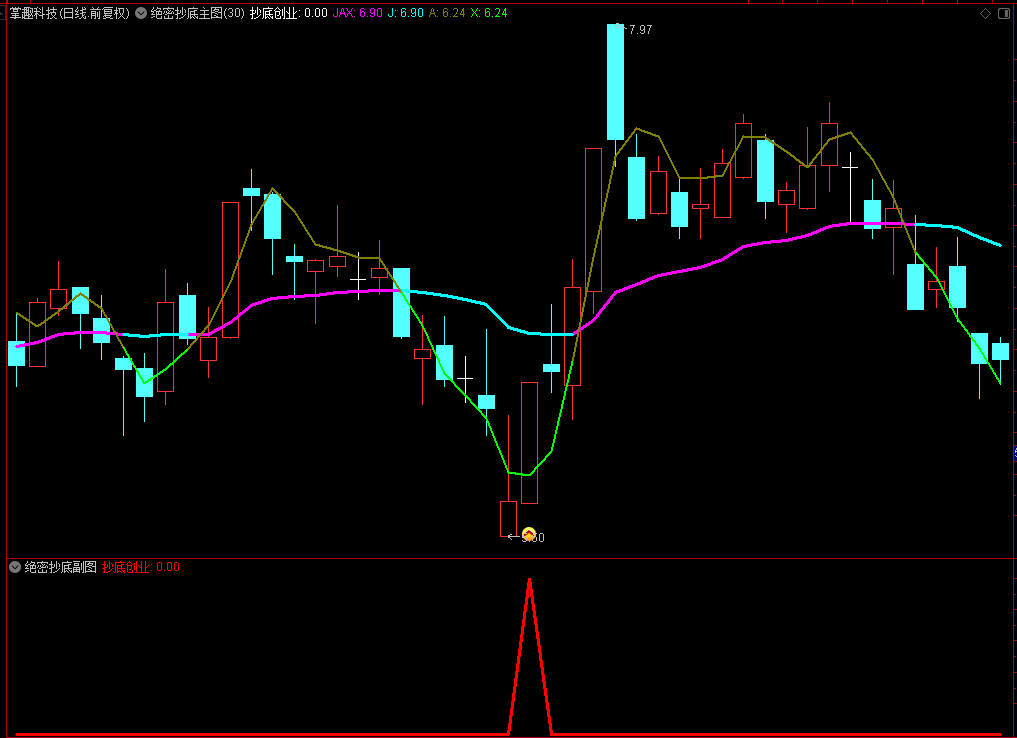The width and height of the screenshot is (1017, 738).
Task: Click the magenta JAX: 6.90 value
Action: pos(357,13)
